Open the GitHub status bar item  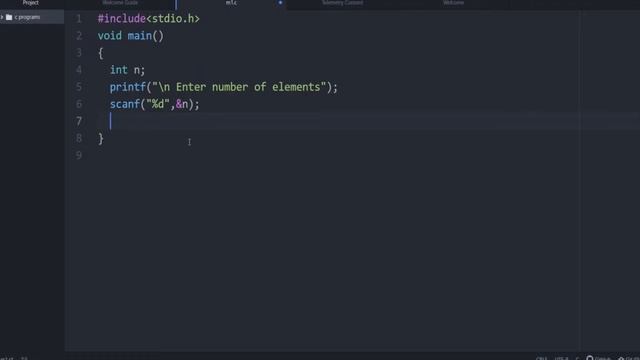598,358
